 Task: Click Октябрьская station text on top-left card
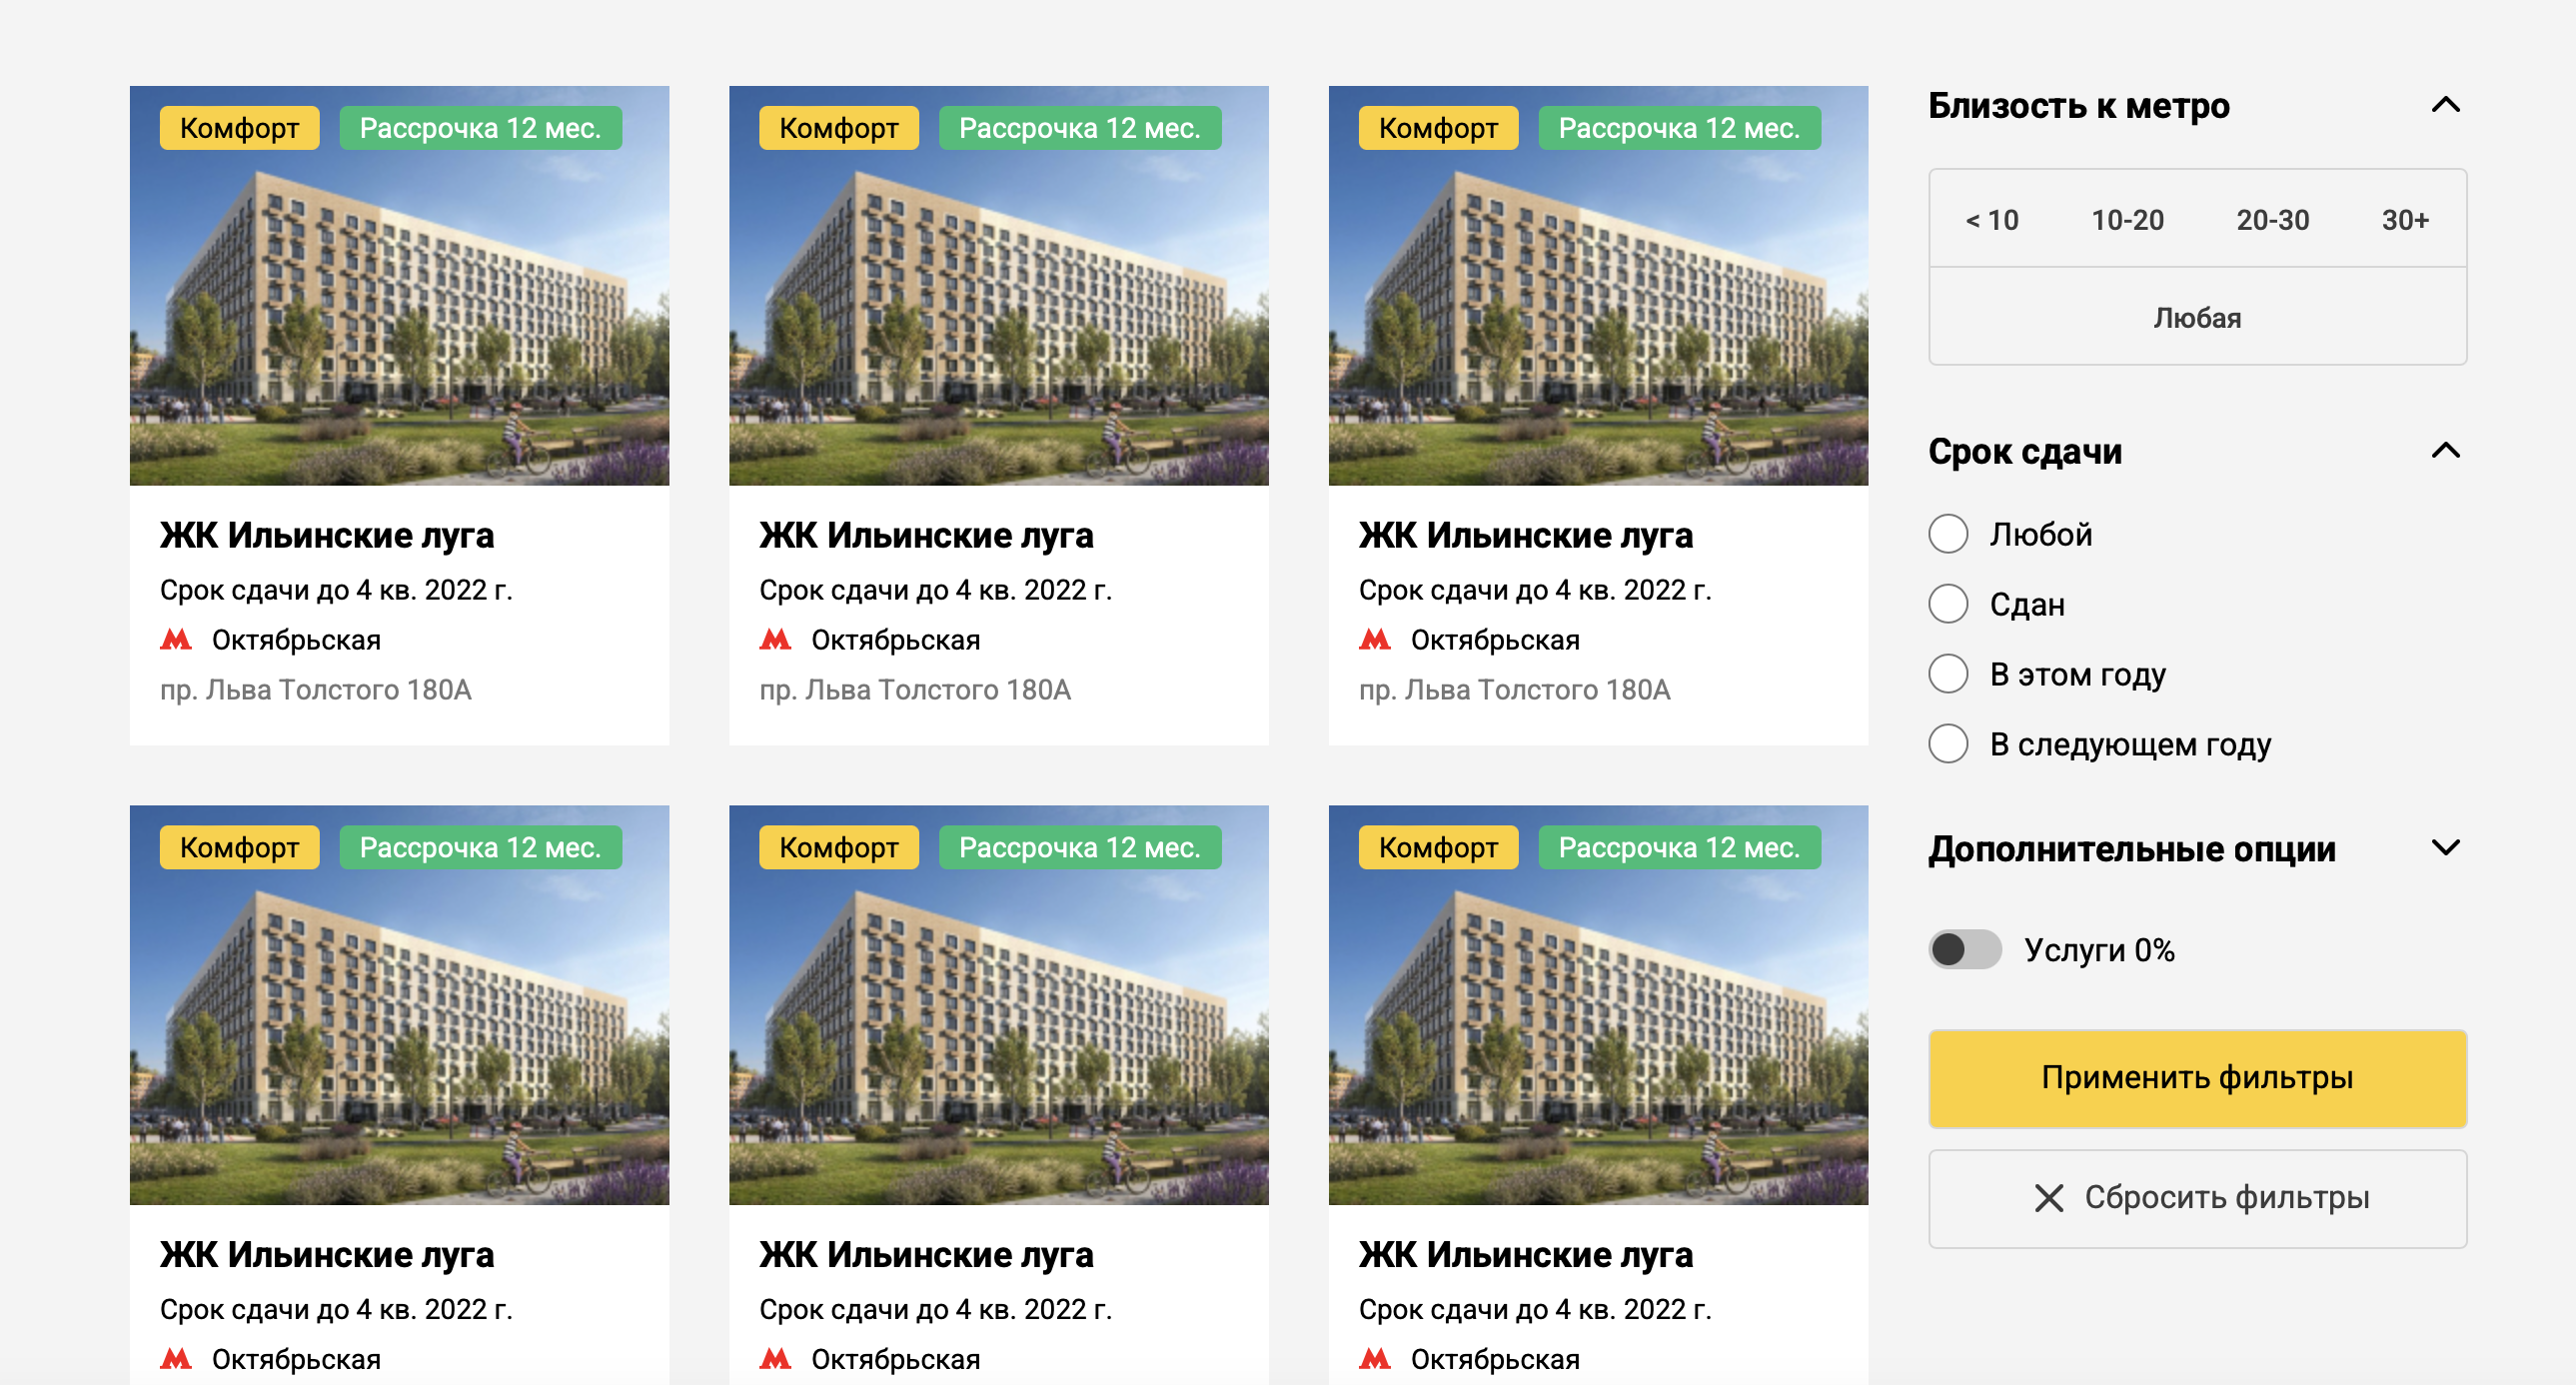[x=296, y=639]
